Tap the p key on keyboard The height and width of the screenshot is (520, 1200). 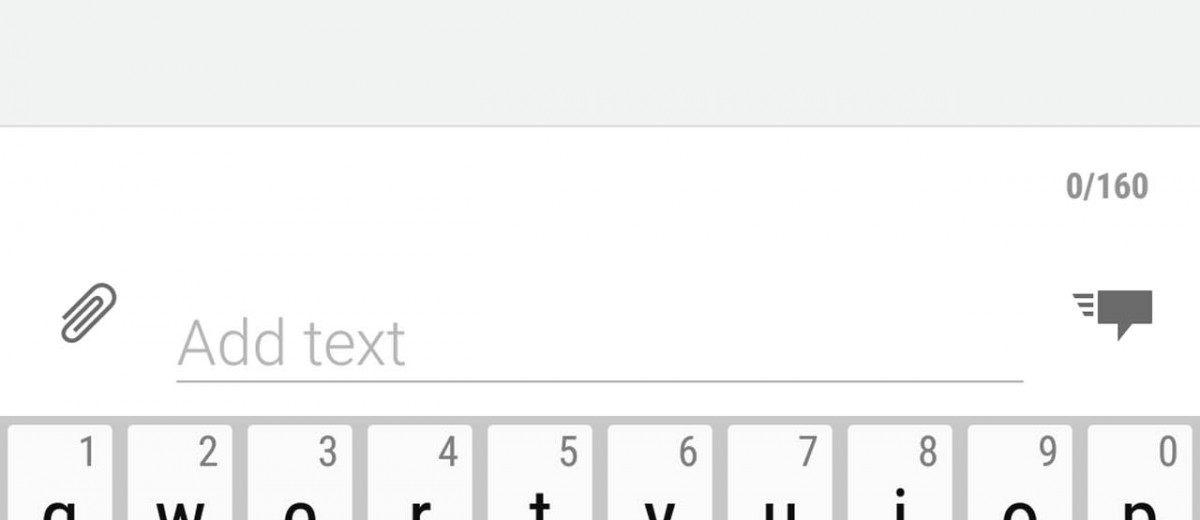pyautogui.click(x=1140, y=473)
